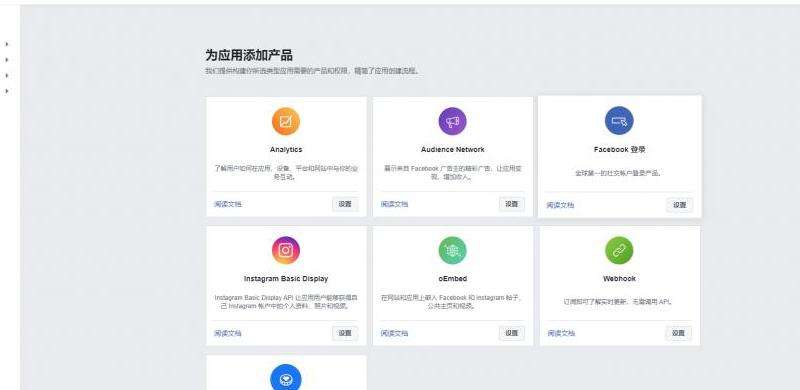Open 阅读文档 link on Audience Network card
Viewport: 800px width, 390px height.
tap(394, 204)
